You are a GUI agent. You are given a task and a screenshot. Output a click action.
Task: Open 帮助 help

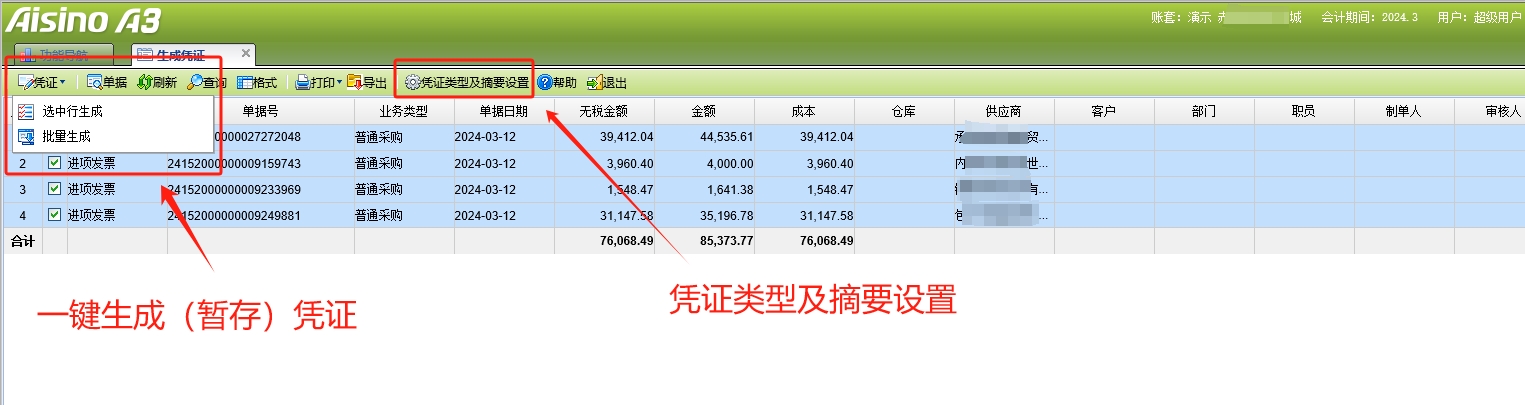557,82
